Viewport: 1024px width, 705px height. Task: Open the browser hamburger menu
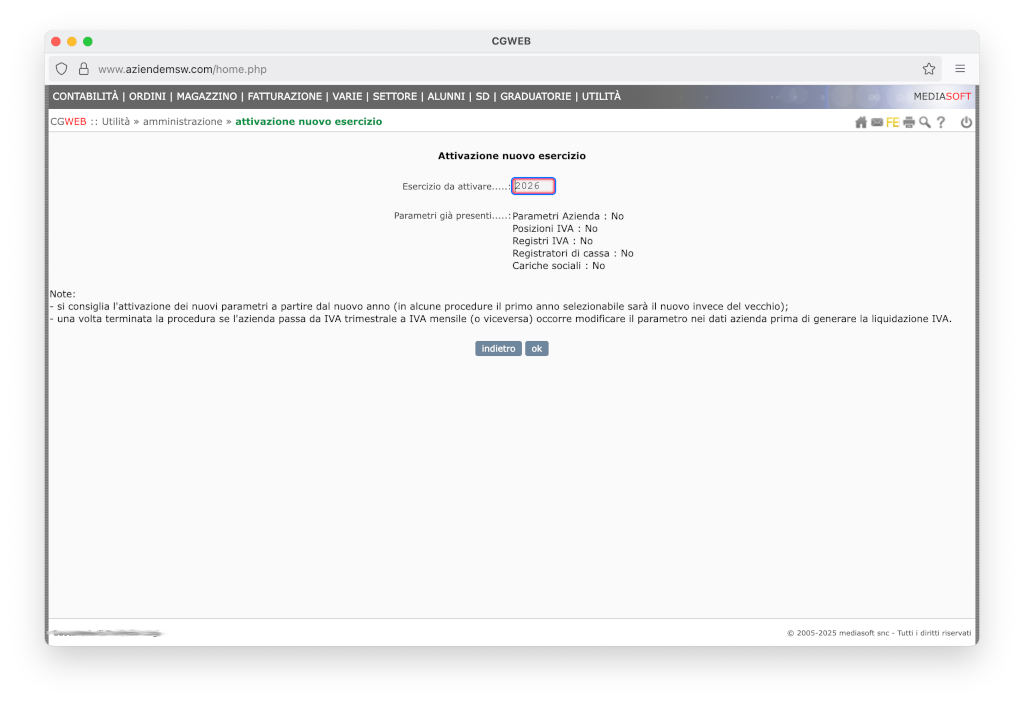click(x=960, y=69)
